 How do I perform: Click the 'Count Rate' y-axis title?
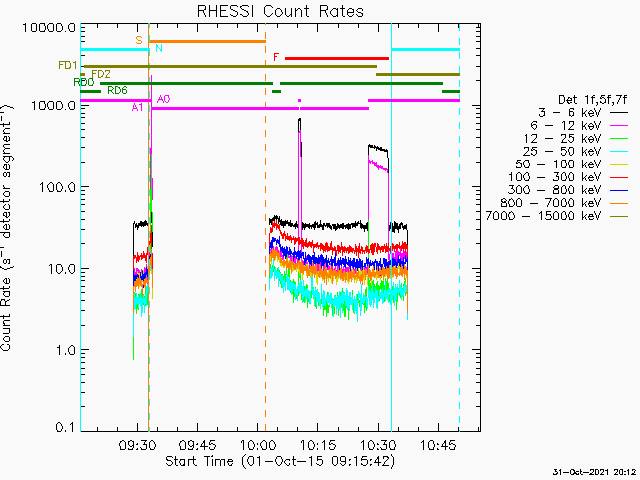6,313
